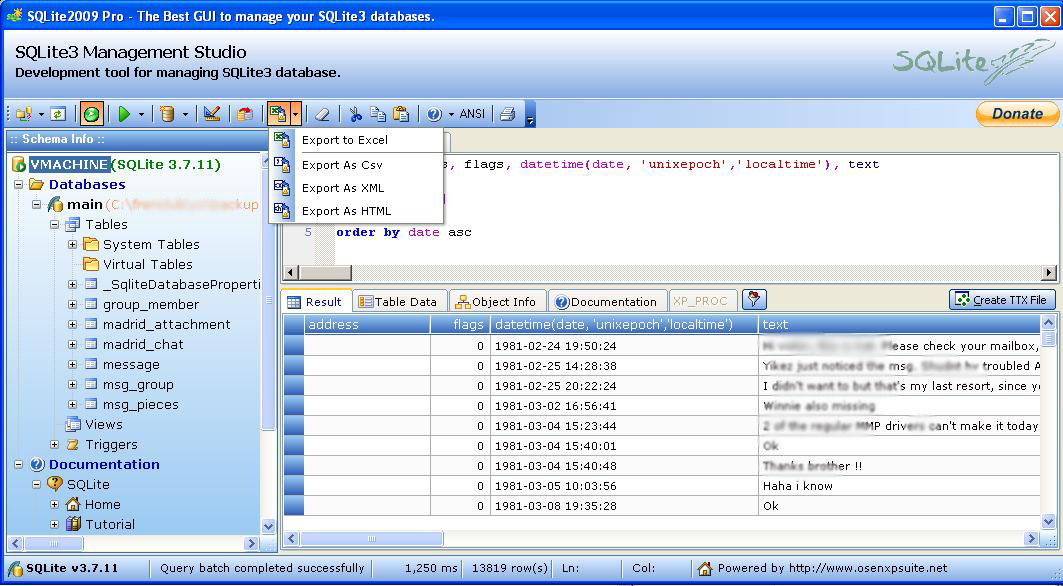Click the text column header

(899, 324)
